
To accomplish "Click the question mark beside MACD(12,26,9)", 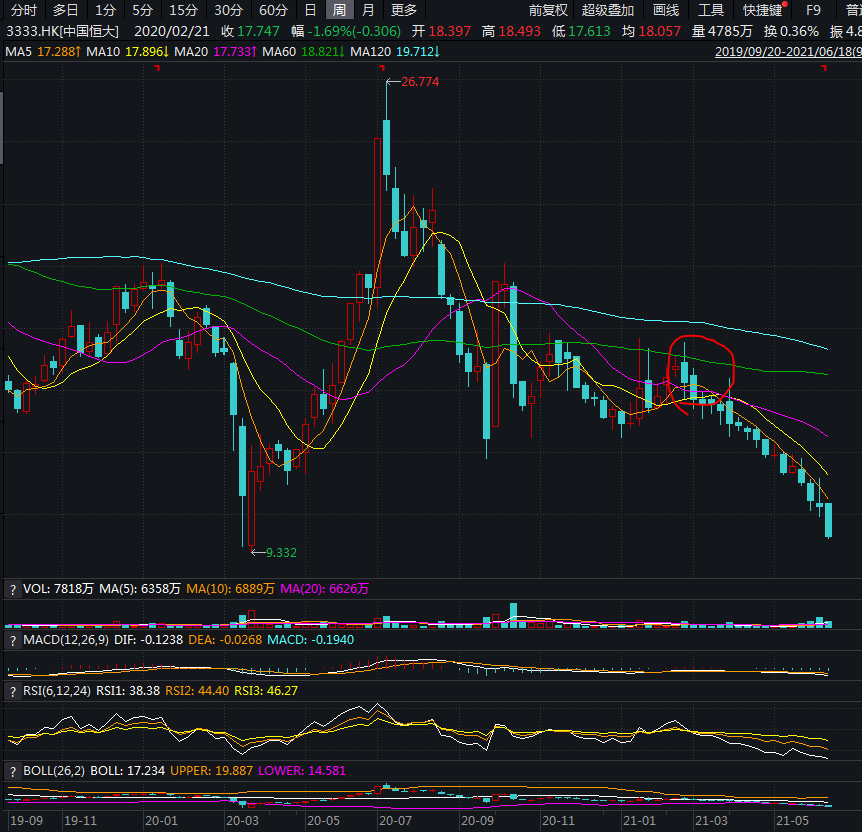I will point(13,639).
